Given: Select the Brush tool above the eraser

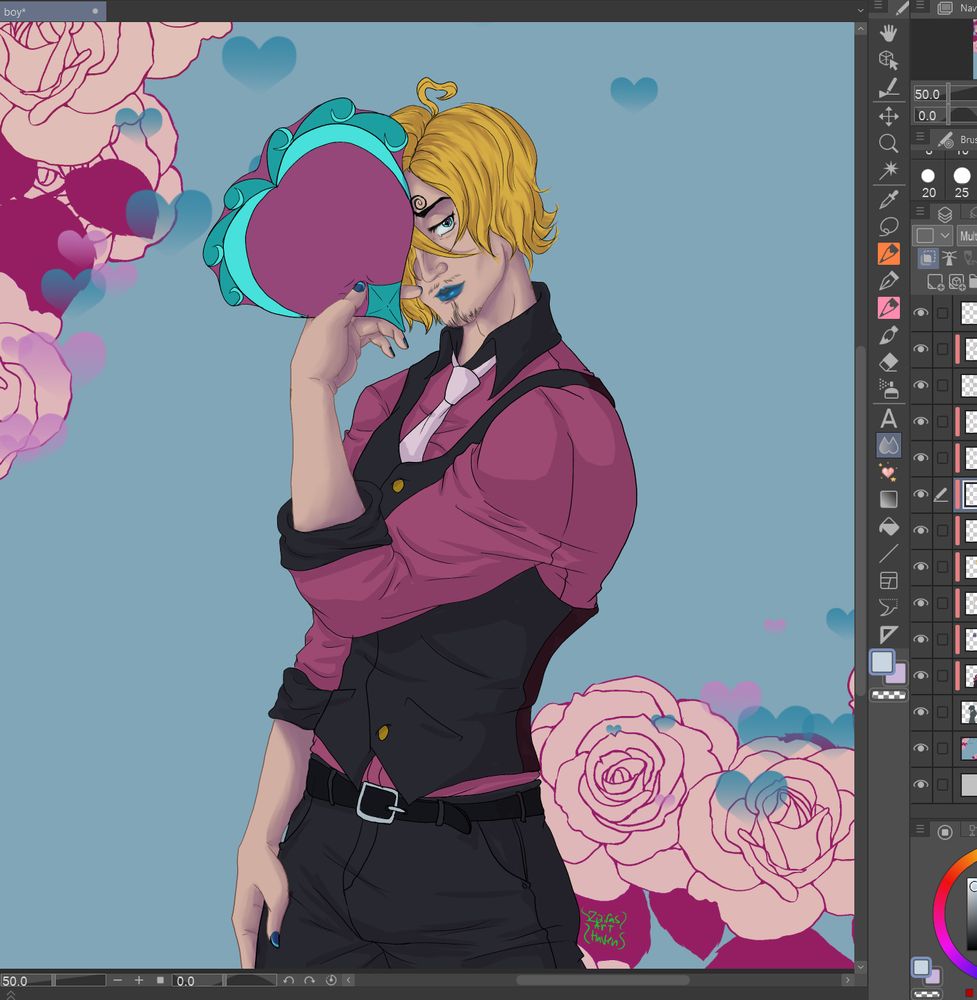Looking at the screenshot, I should pos(888,335).
